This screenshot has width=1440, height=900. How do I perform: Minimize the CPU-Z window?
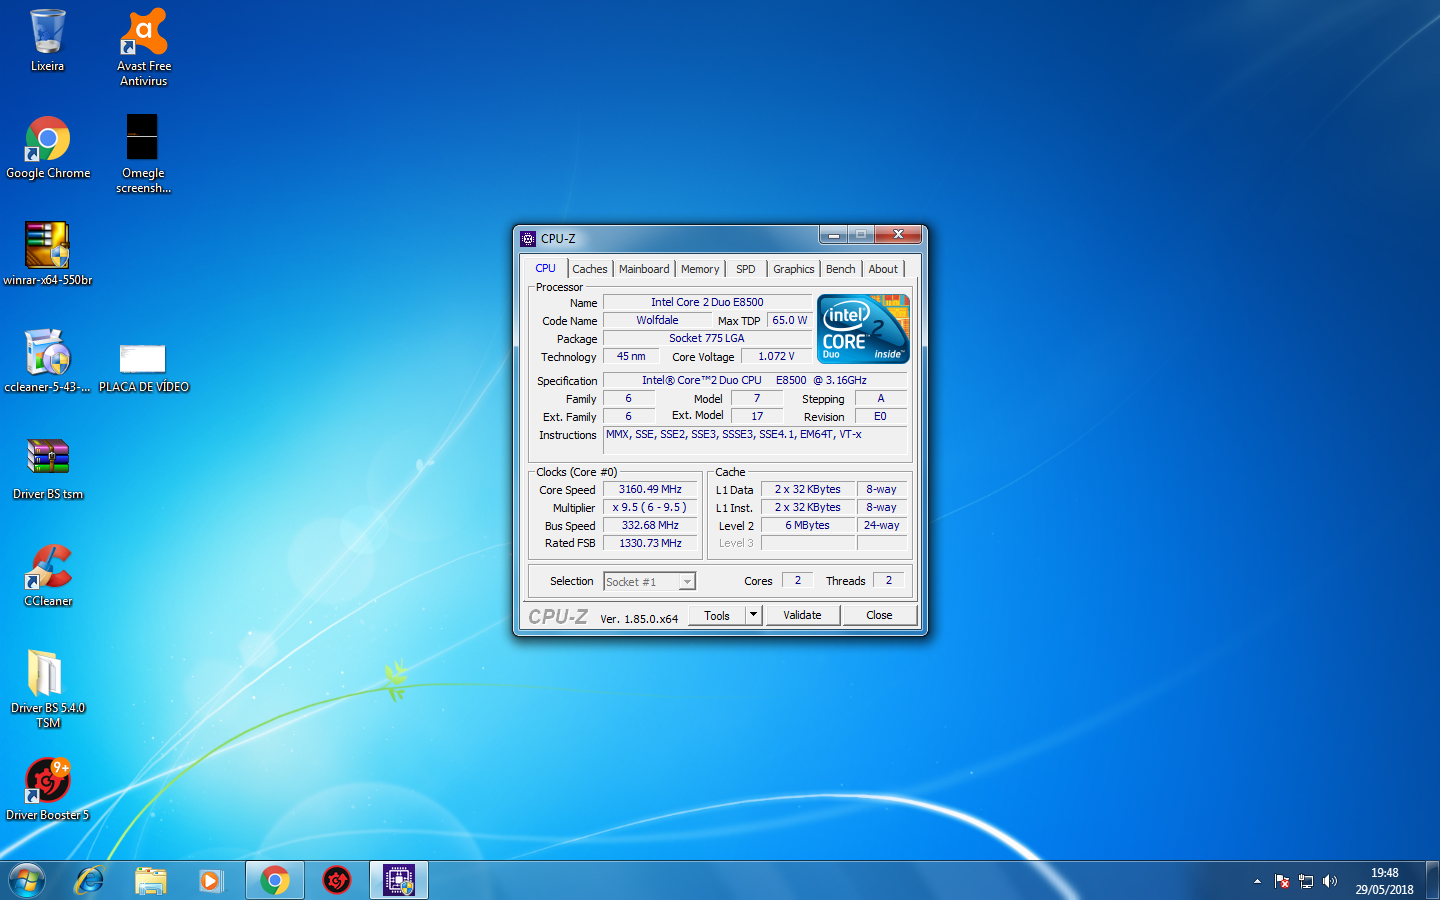click(x=833, y=235)
